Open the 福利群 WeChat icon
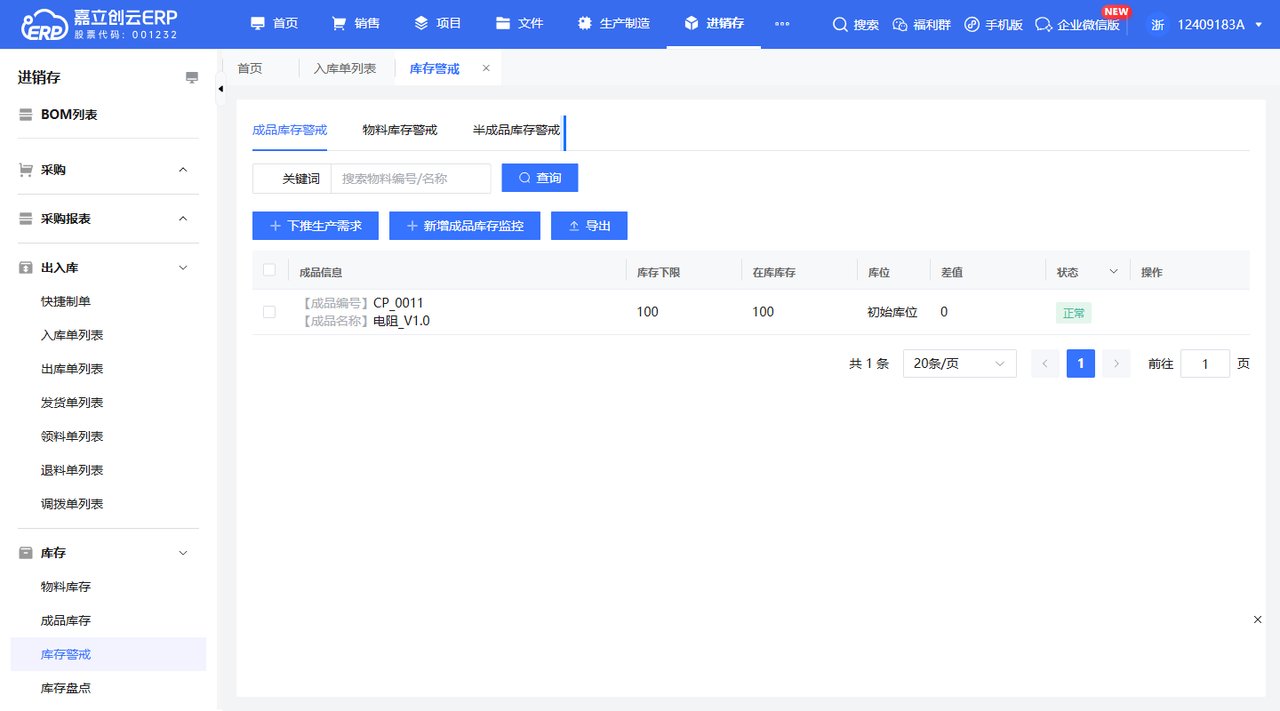Image resolution: width=1280 pixels, height=711 pixels. coord(899,24)
